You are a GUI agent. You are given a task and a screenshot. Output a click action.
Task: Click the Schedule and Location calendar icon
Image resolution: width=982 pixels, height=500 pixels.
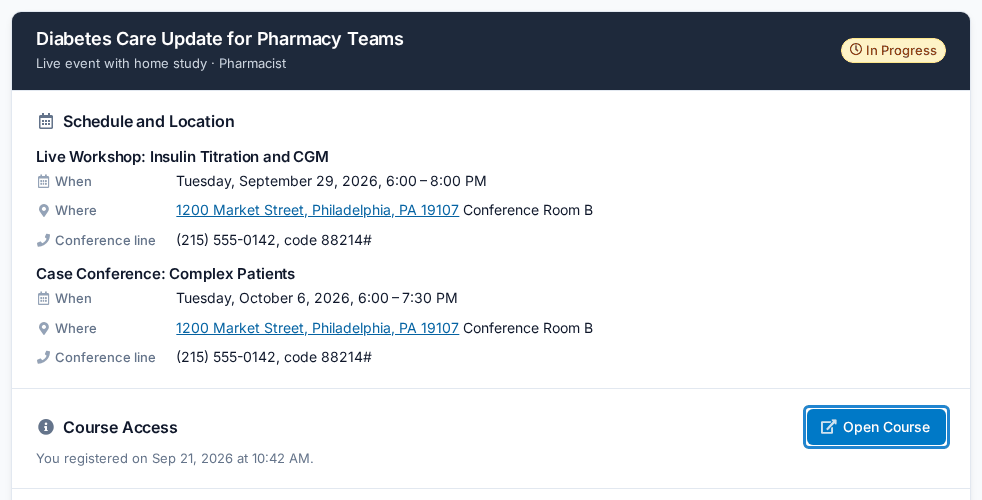(x=46, y=122)
